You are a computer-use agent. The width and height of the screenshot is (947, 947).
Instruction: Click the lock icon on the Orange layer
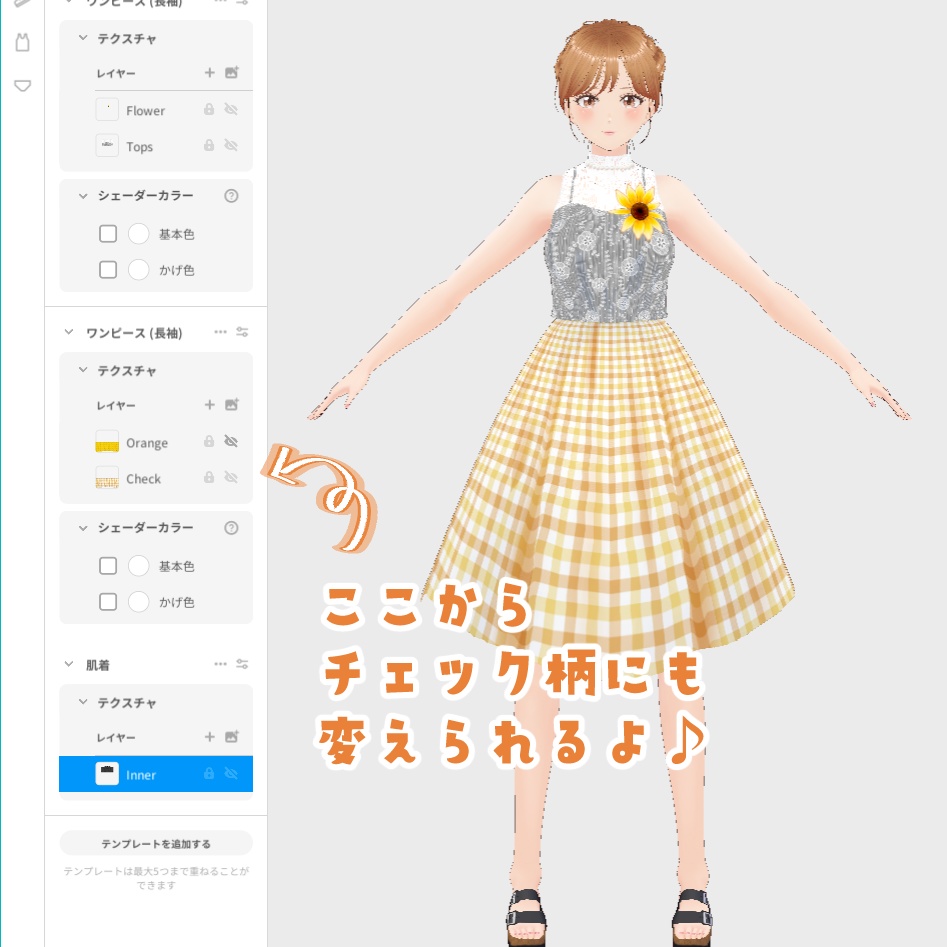(x=208, y=441)
